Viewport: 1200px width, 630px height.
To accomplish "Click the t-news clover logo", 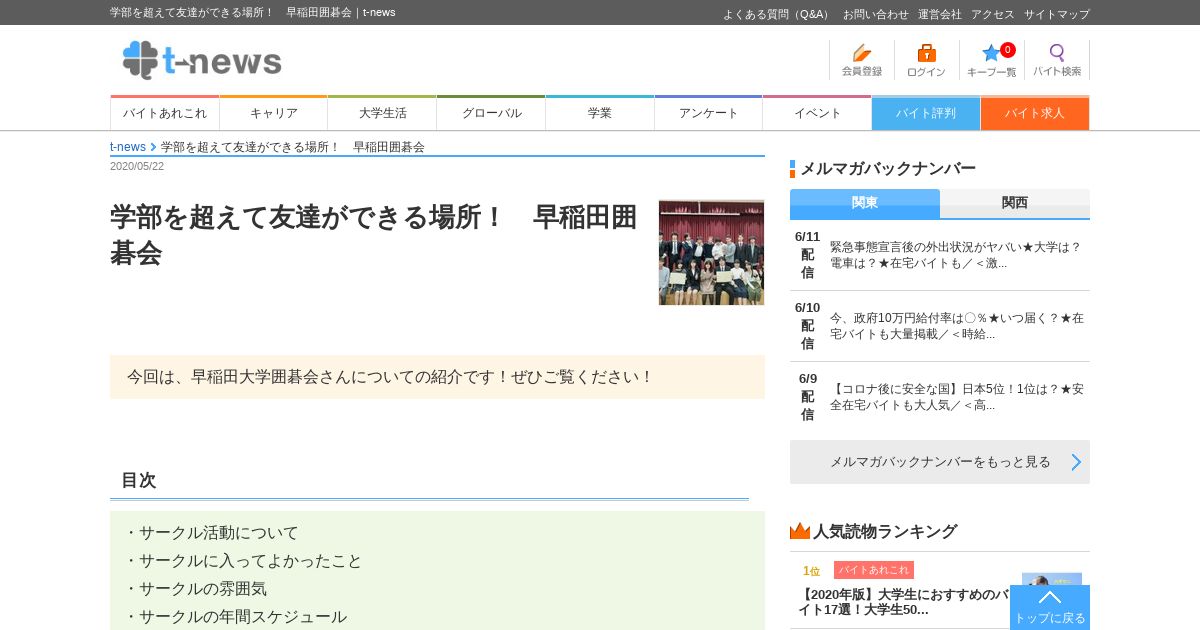I will coord(202,60).
